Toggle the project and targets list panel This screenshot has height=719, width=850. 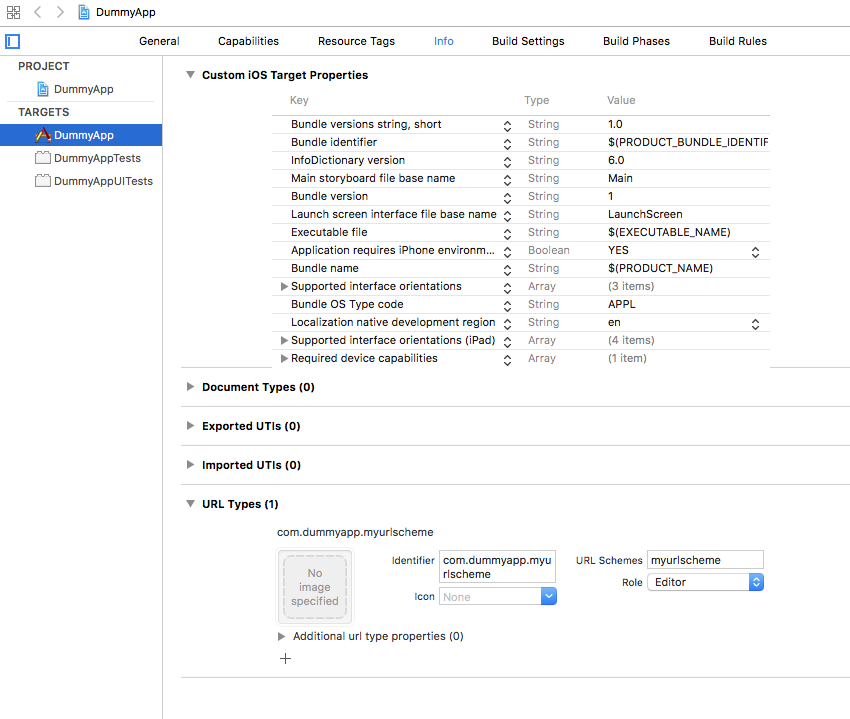pyautogui.click(x=12, y=41)
